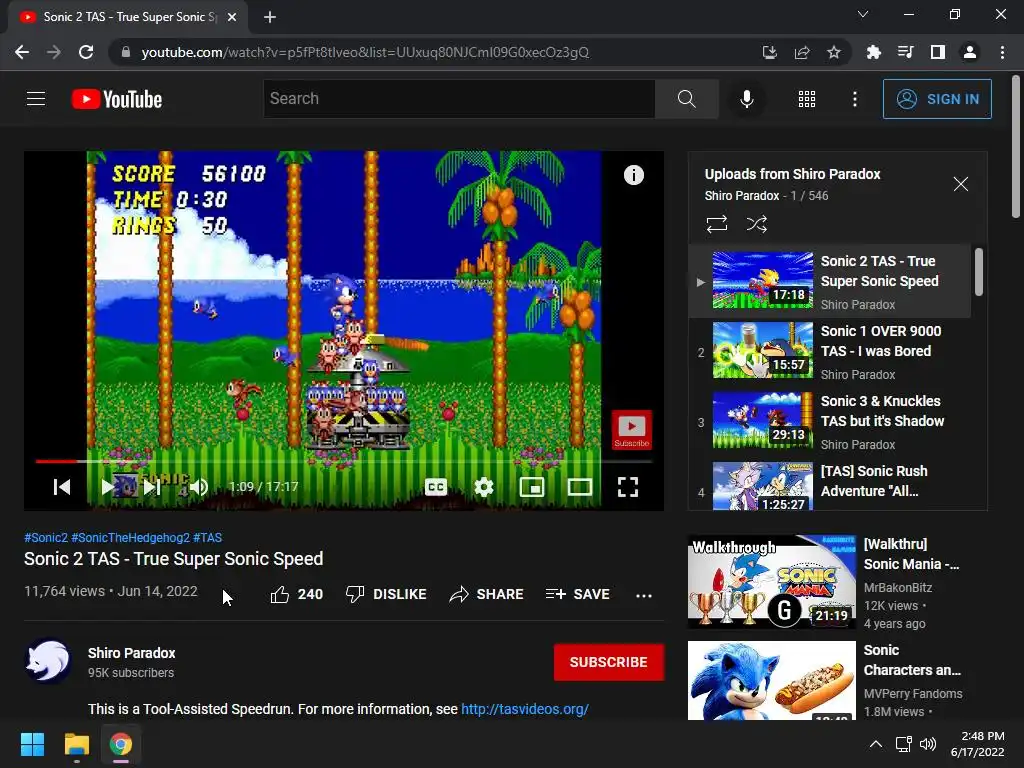Select Sonic 2 TAS True Super Sonic Speed playlist item
The width and height of the screenshot is (1024, 768).
coord(829,281)
